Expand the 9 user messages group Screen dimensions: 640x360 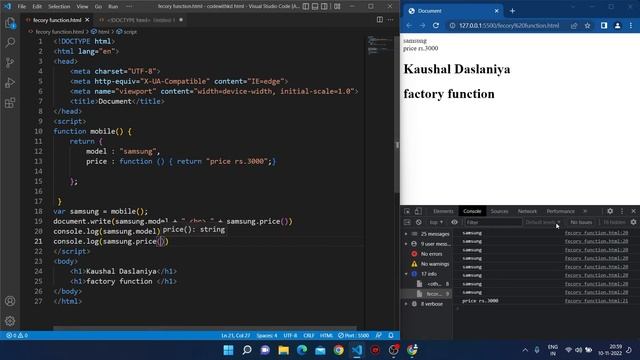[x=406, y=244]
